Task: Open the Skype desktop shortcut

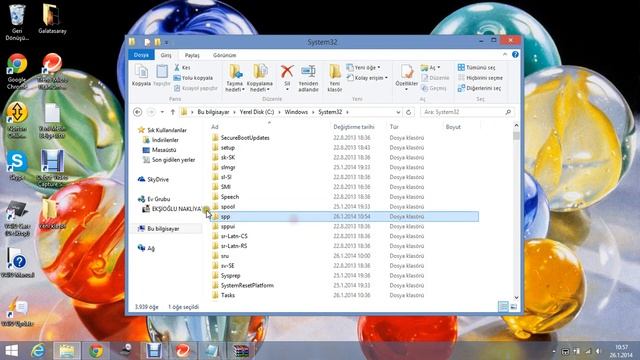Action: pos(17,165)
